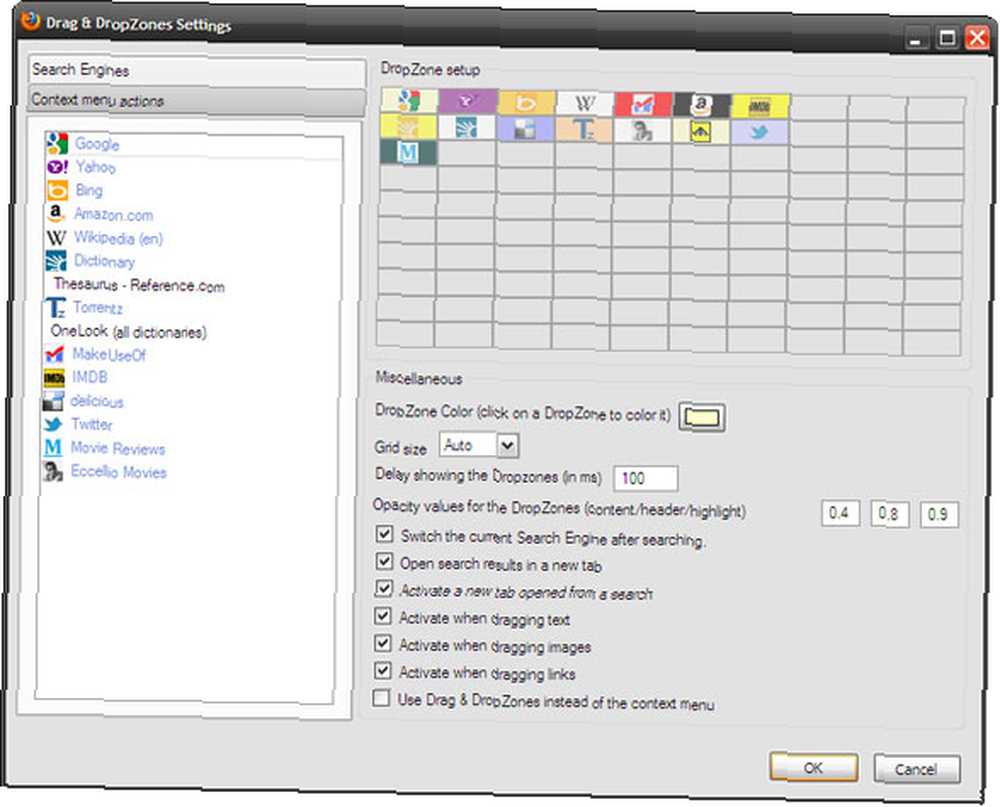This screenshot has width=1000, height=807.
Task: Select the Eccellio Movies DropZone cell
Action: [x=642, y=130]
